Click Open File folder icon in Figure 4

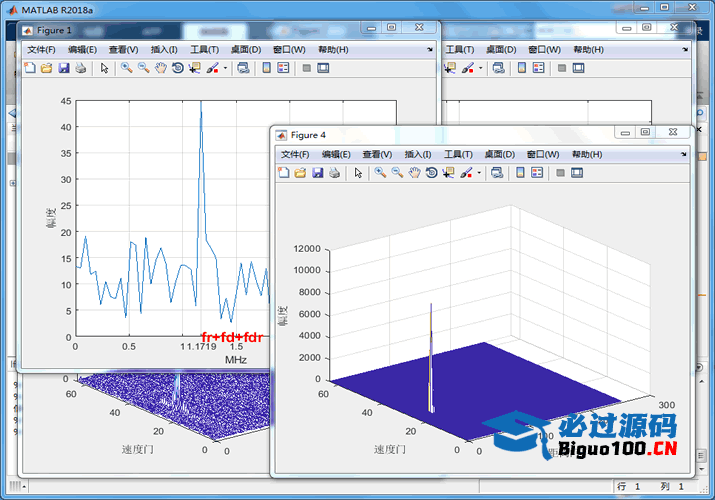(x=300, y=173)
